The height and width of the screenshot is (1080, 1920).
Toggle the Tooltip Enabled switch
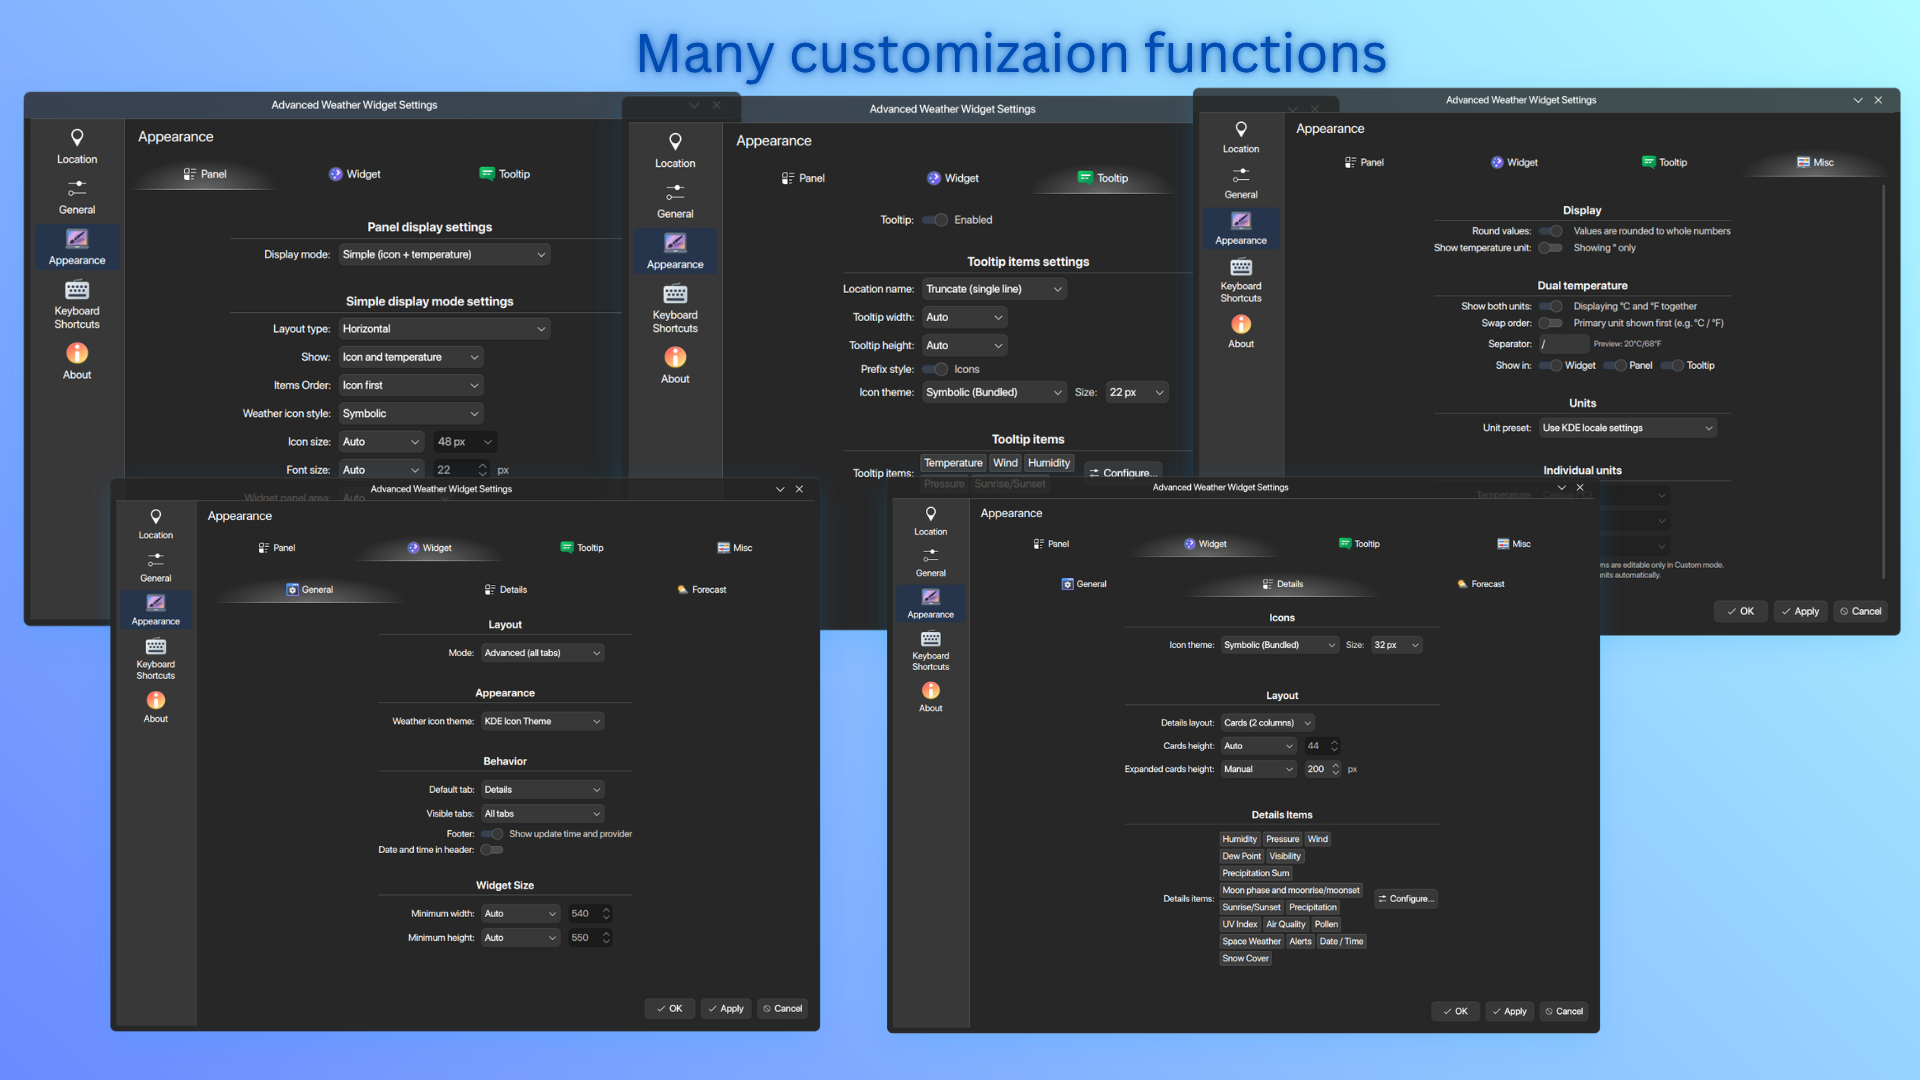[x=936, y=220]
